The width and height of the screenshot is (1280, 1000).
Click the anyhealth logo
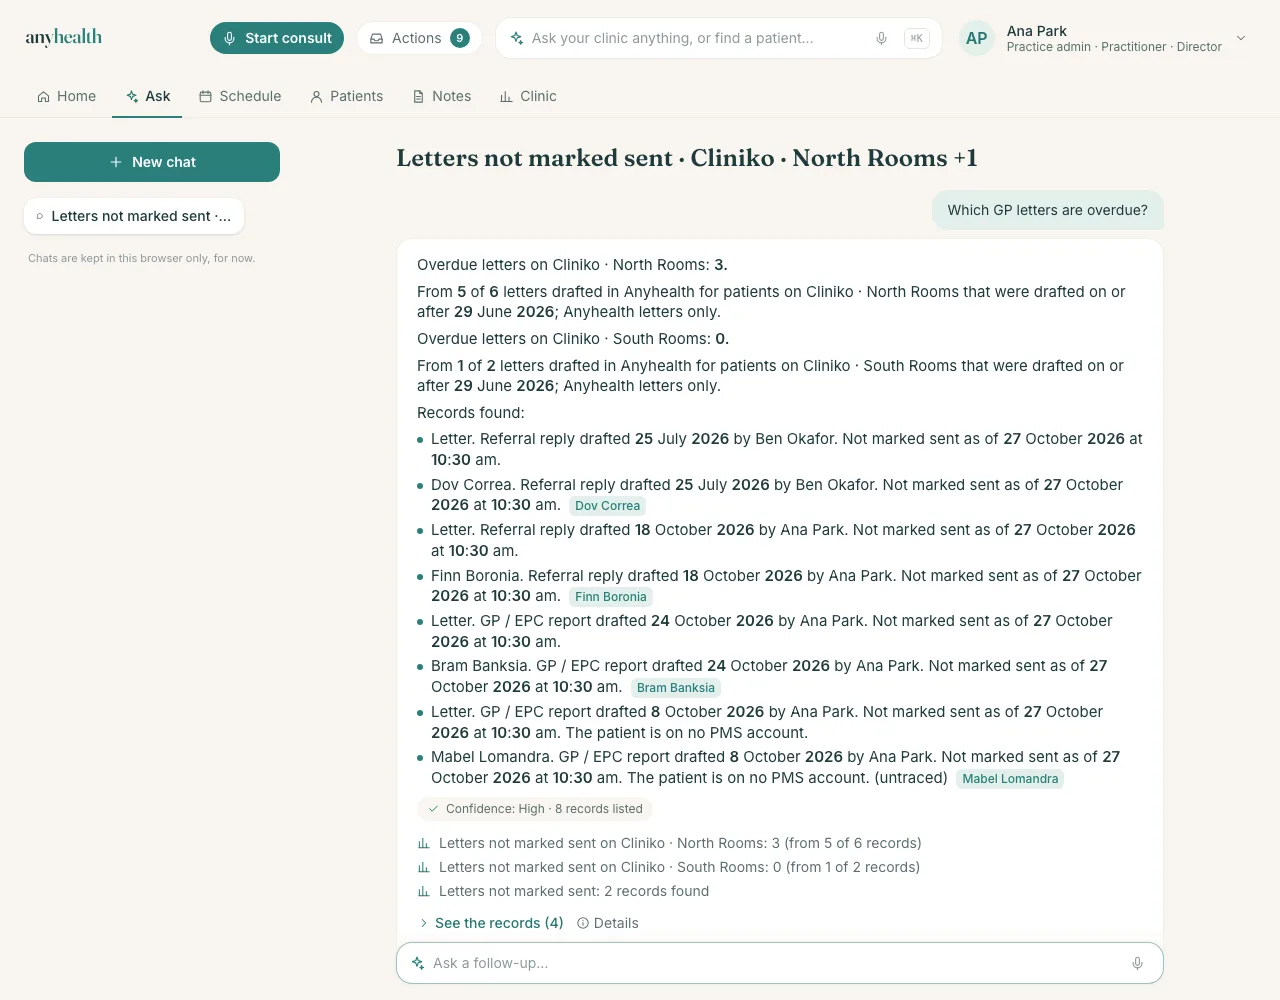(x=64, y=38)
